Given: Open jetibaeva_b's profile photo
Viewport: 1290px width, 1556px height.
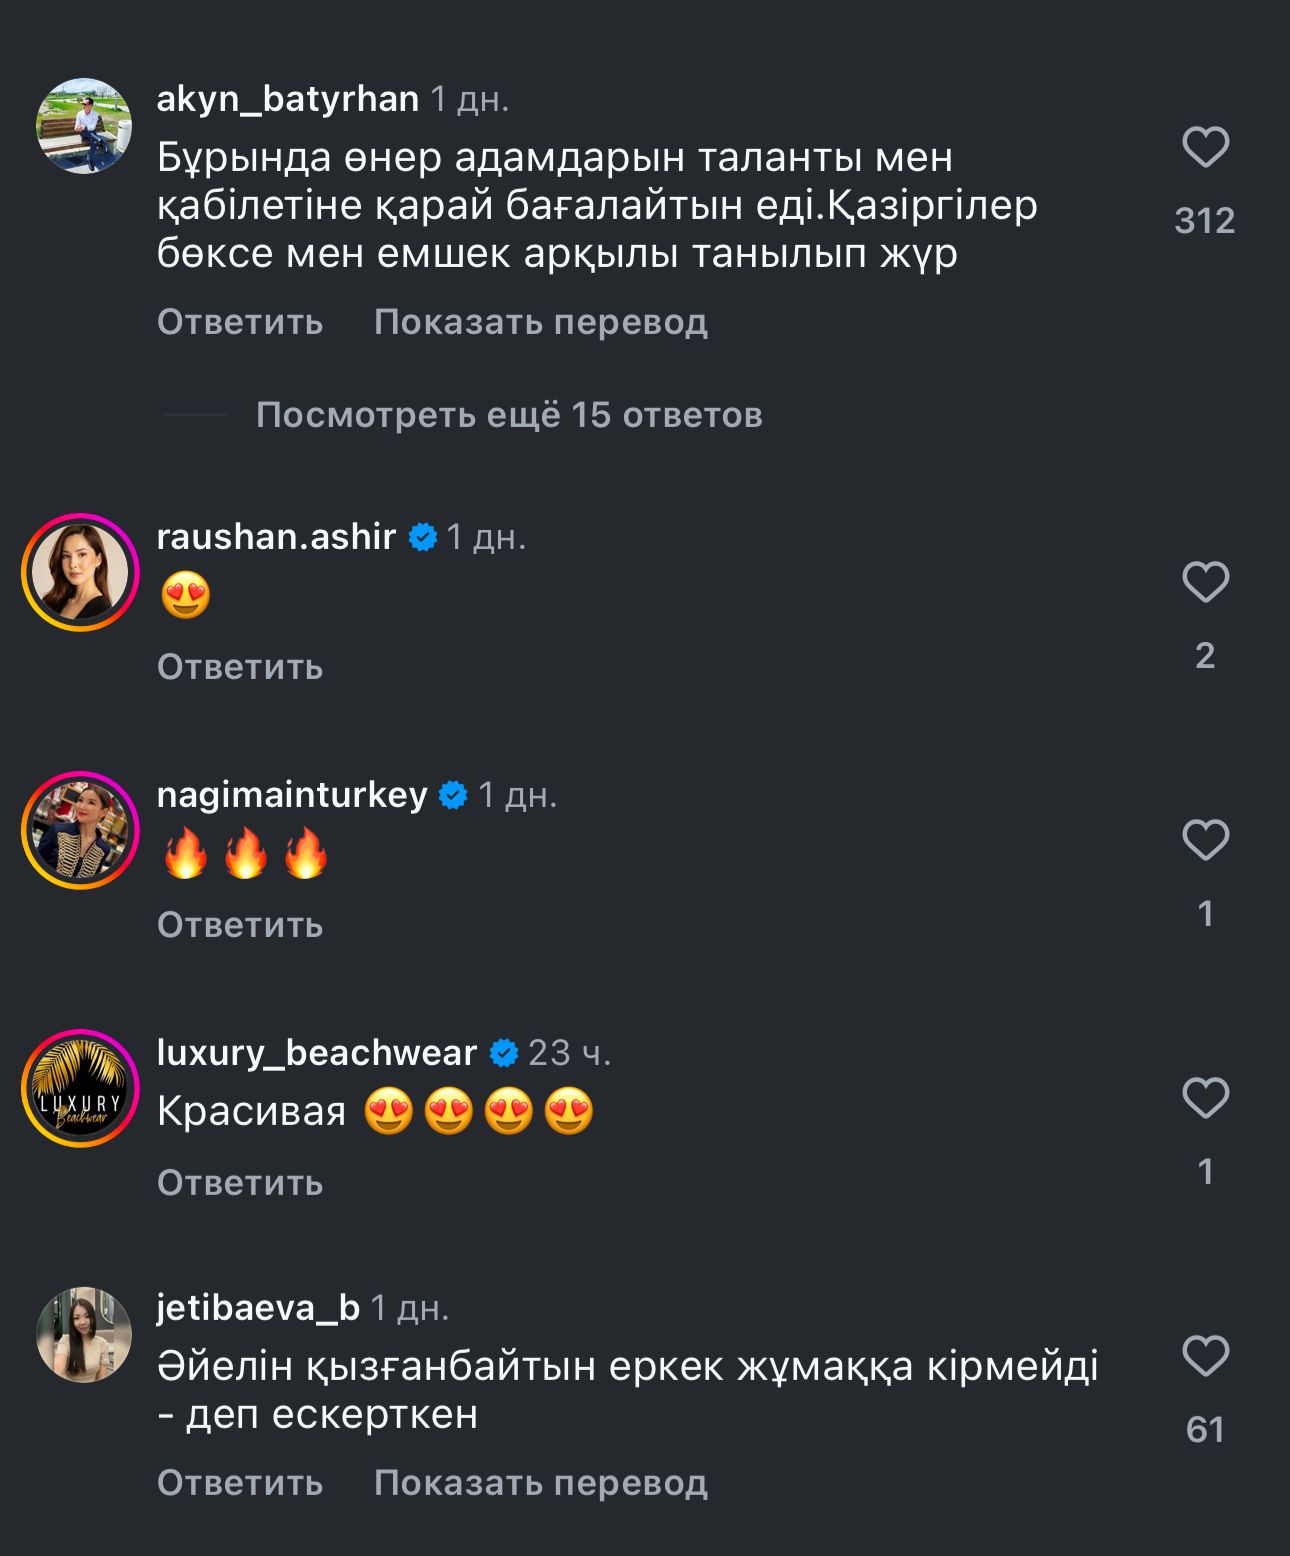Looking at the screenshot, I should pos(84,1335).
